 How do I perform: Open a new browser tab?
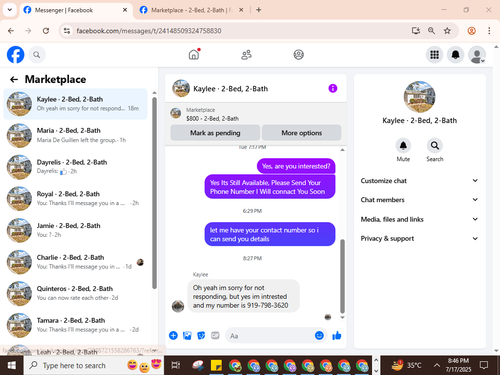click(259, 10)
